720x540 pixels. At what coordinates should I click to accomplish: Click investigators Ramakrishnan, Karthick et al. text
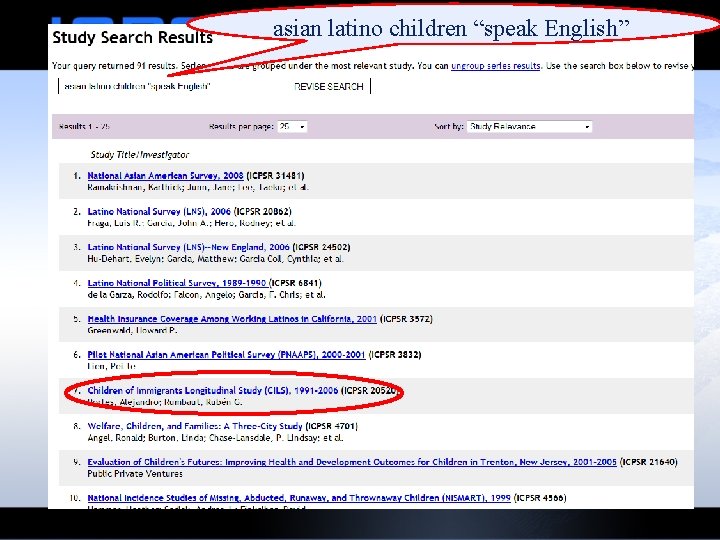coord(198,187)
